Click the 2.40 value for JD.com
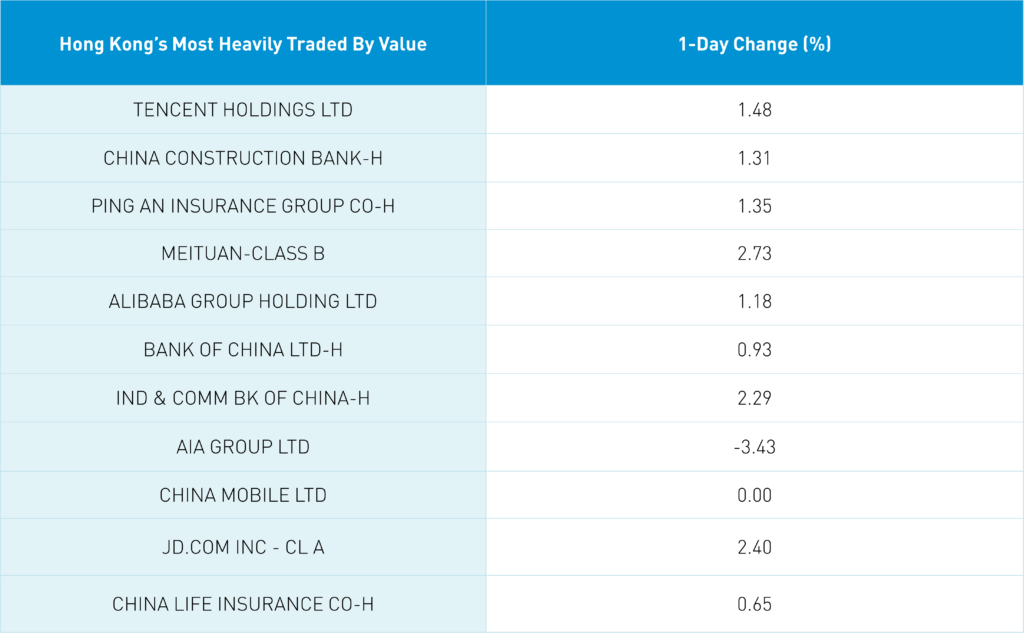The image size is (1024, 633). [754, 547]
